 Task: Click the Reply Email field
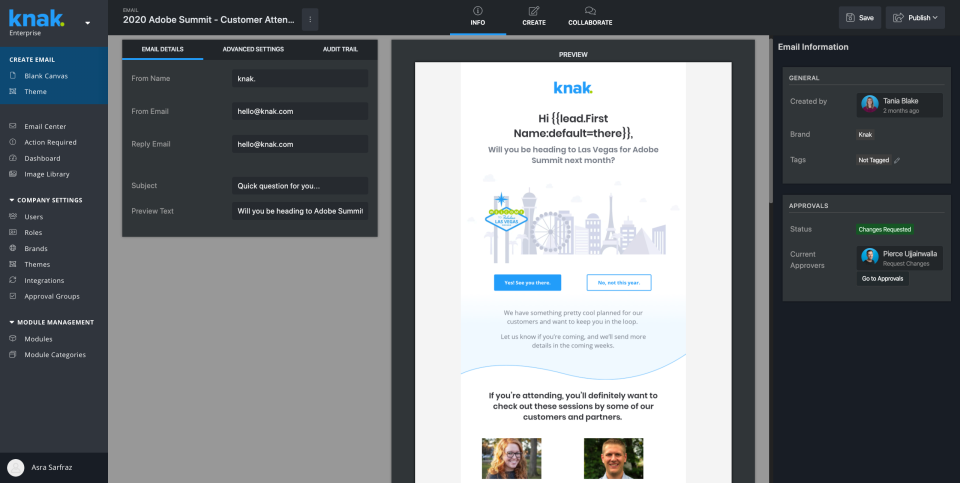(300, 144)
